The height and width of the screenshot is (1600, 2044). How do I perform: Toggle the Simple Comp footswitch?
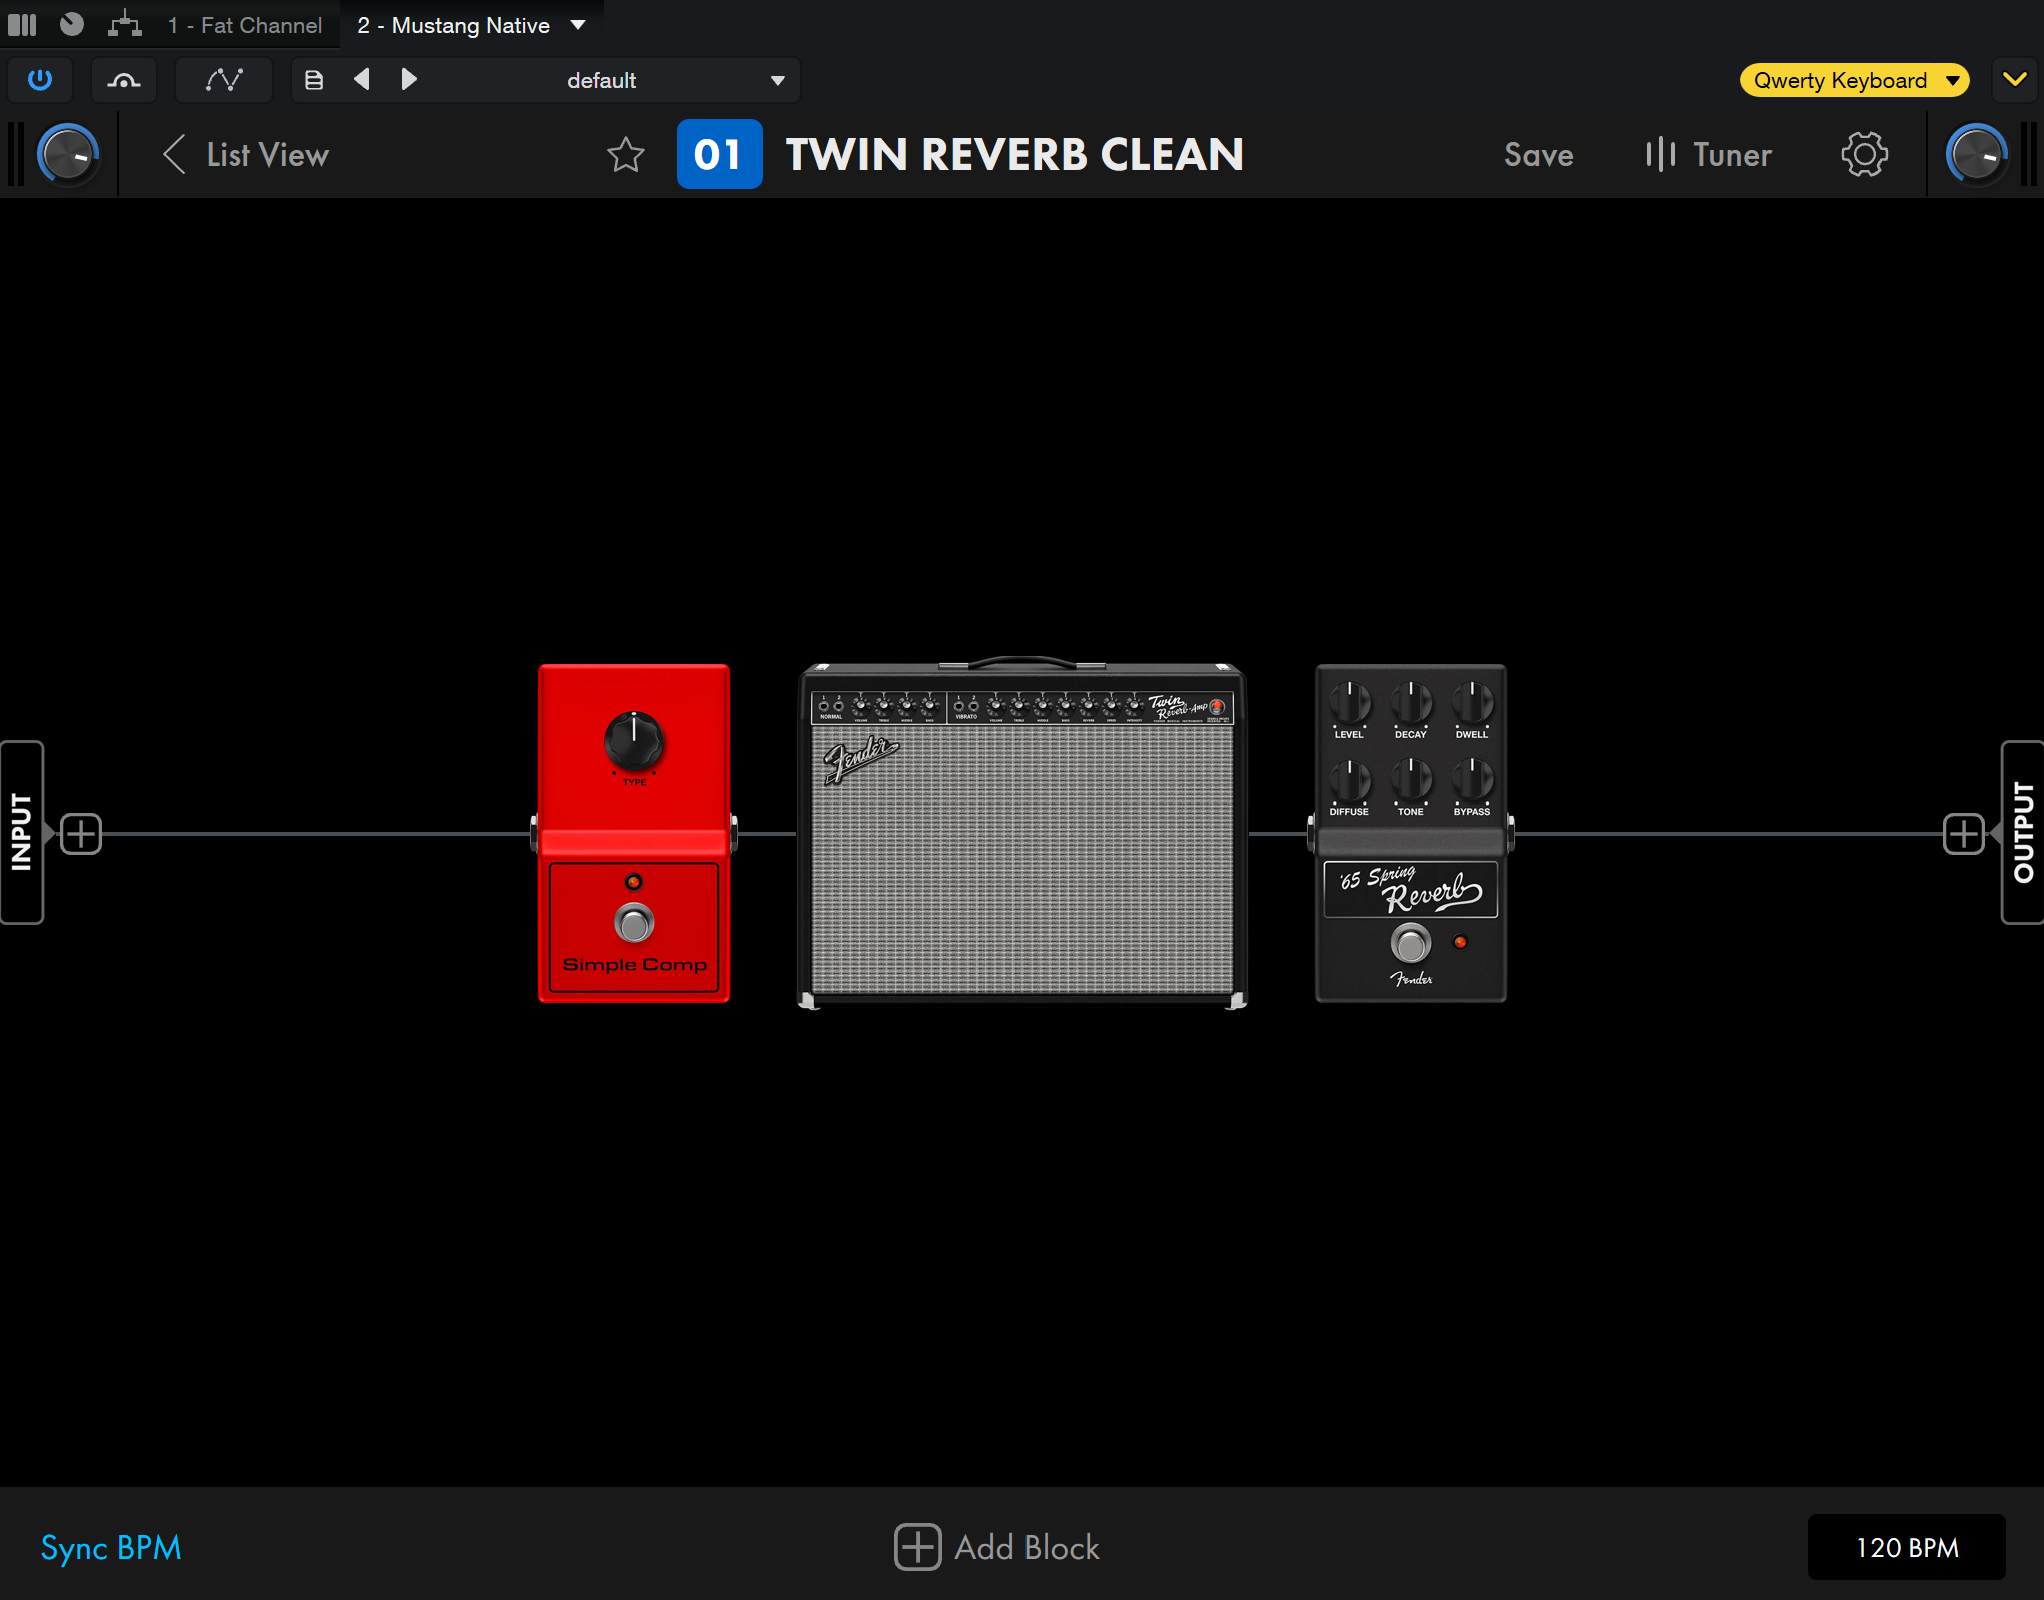pos(634,923)
